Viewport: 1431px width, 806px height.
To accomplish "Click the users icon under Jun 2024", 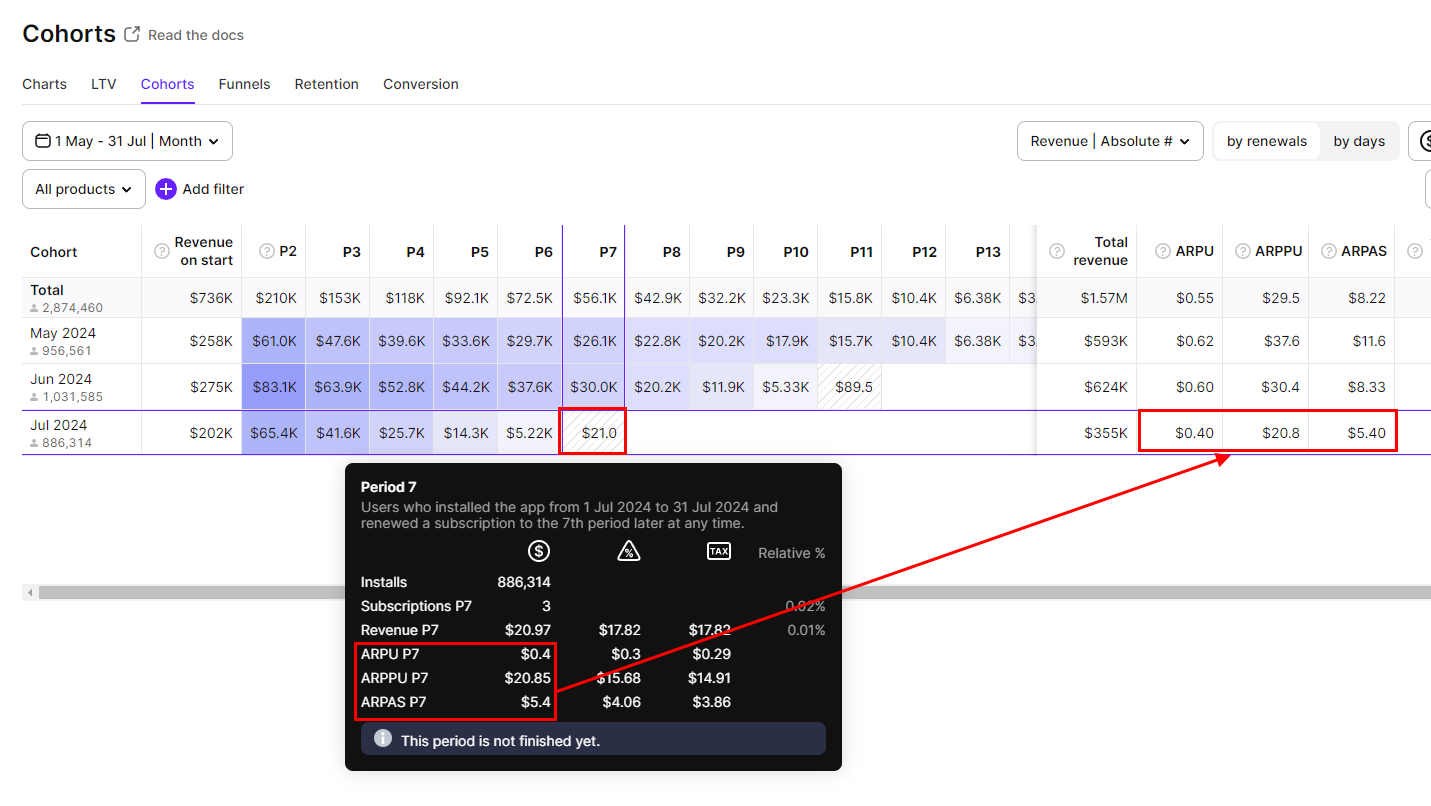I will [x=35, y=397].
